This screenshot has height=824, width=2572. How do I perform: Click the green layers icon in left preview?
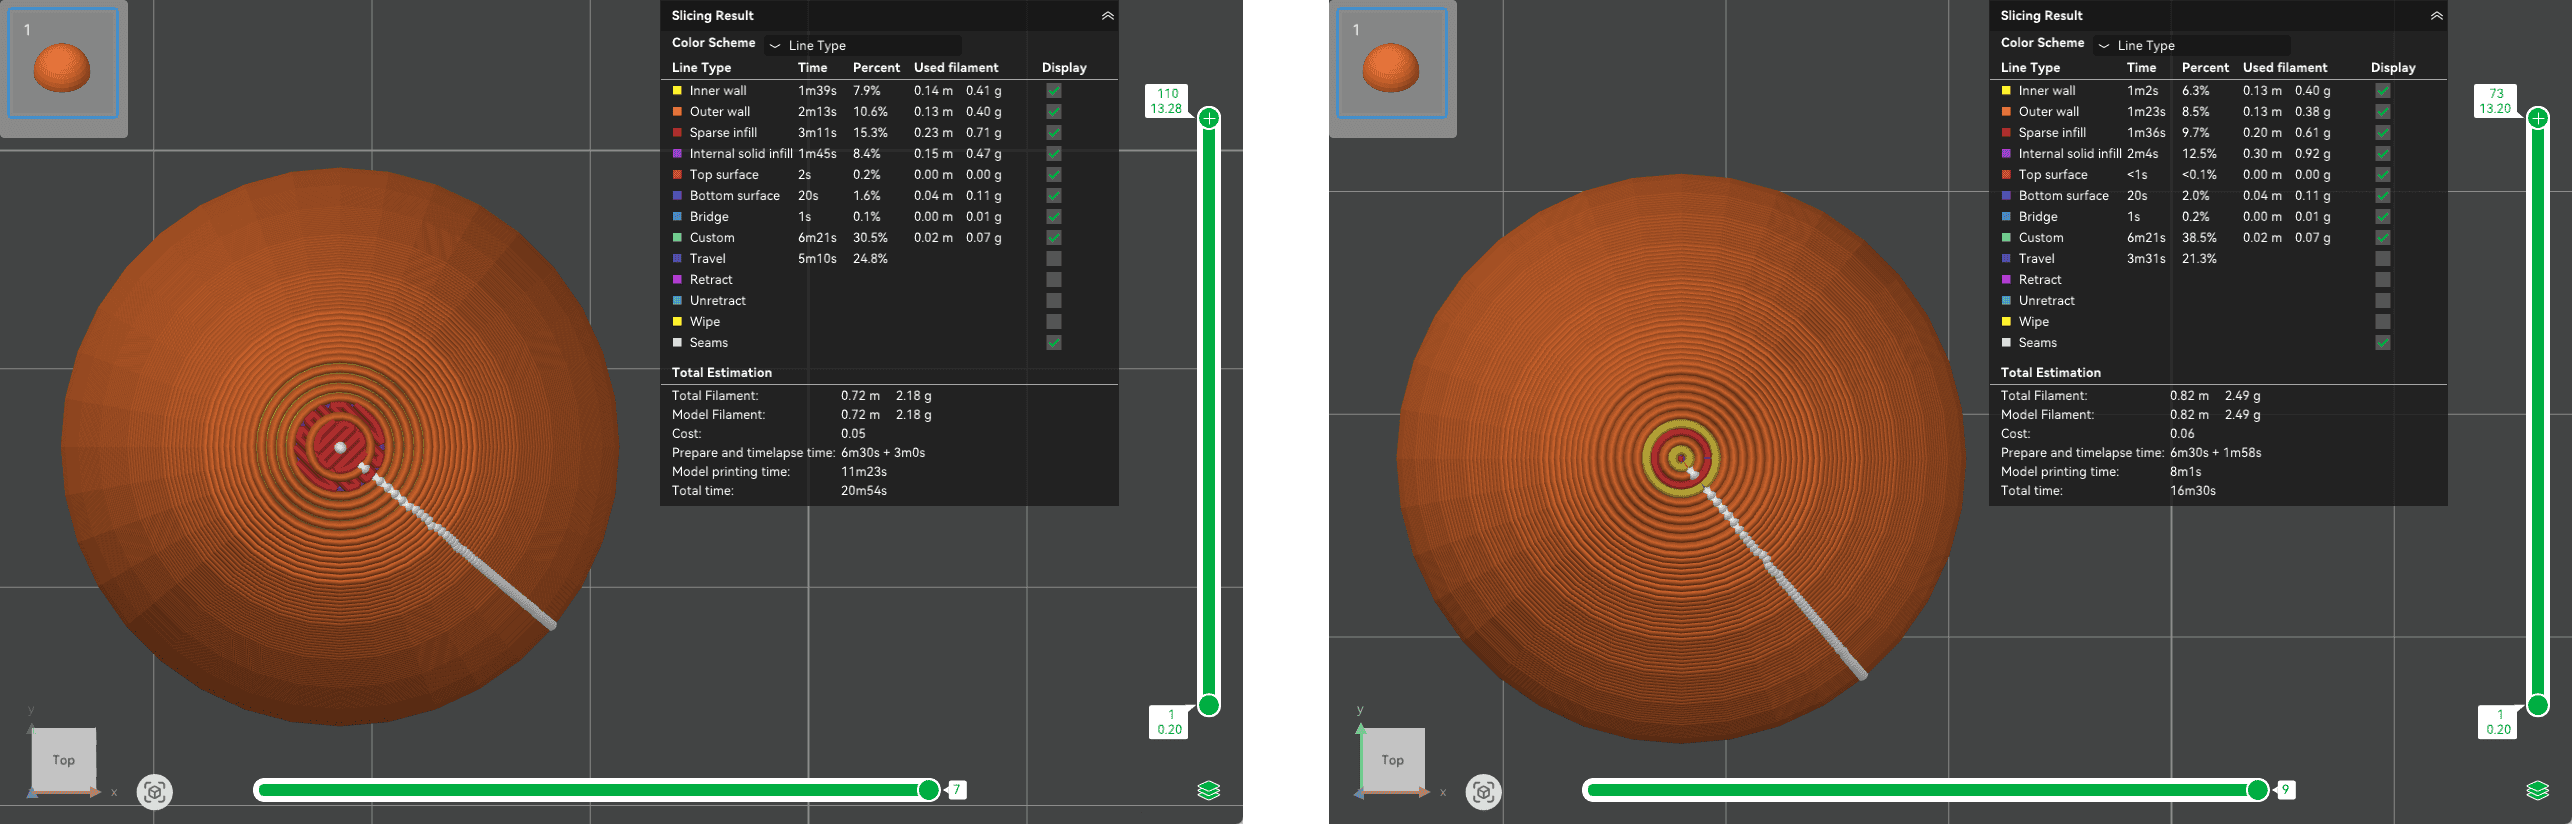pos(1208,790)
